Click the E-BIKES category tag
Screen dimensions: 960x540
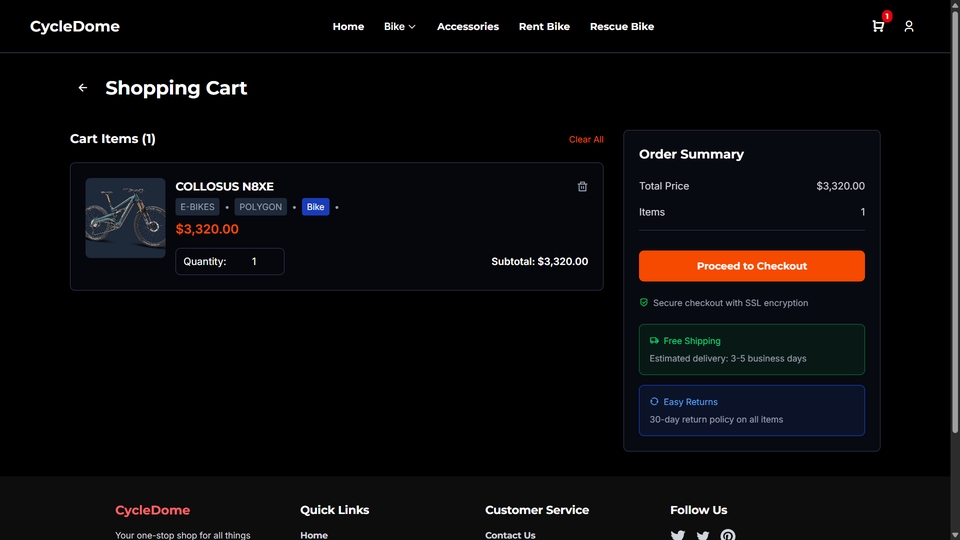(x=197, y=207)
